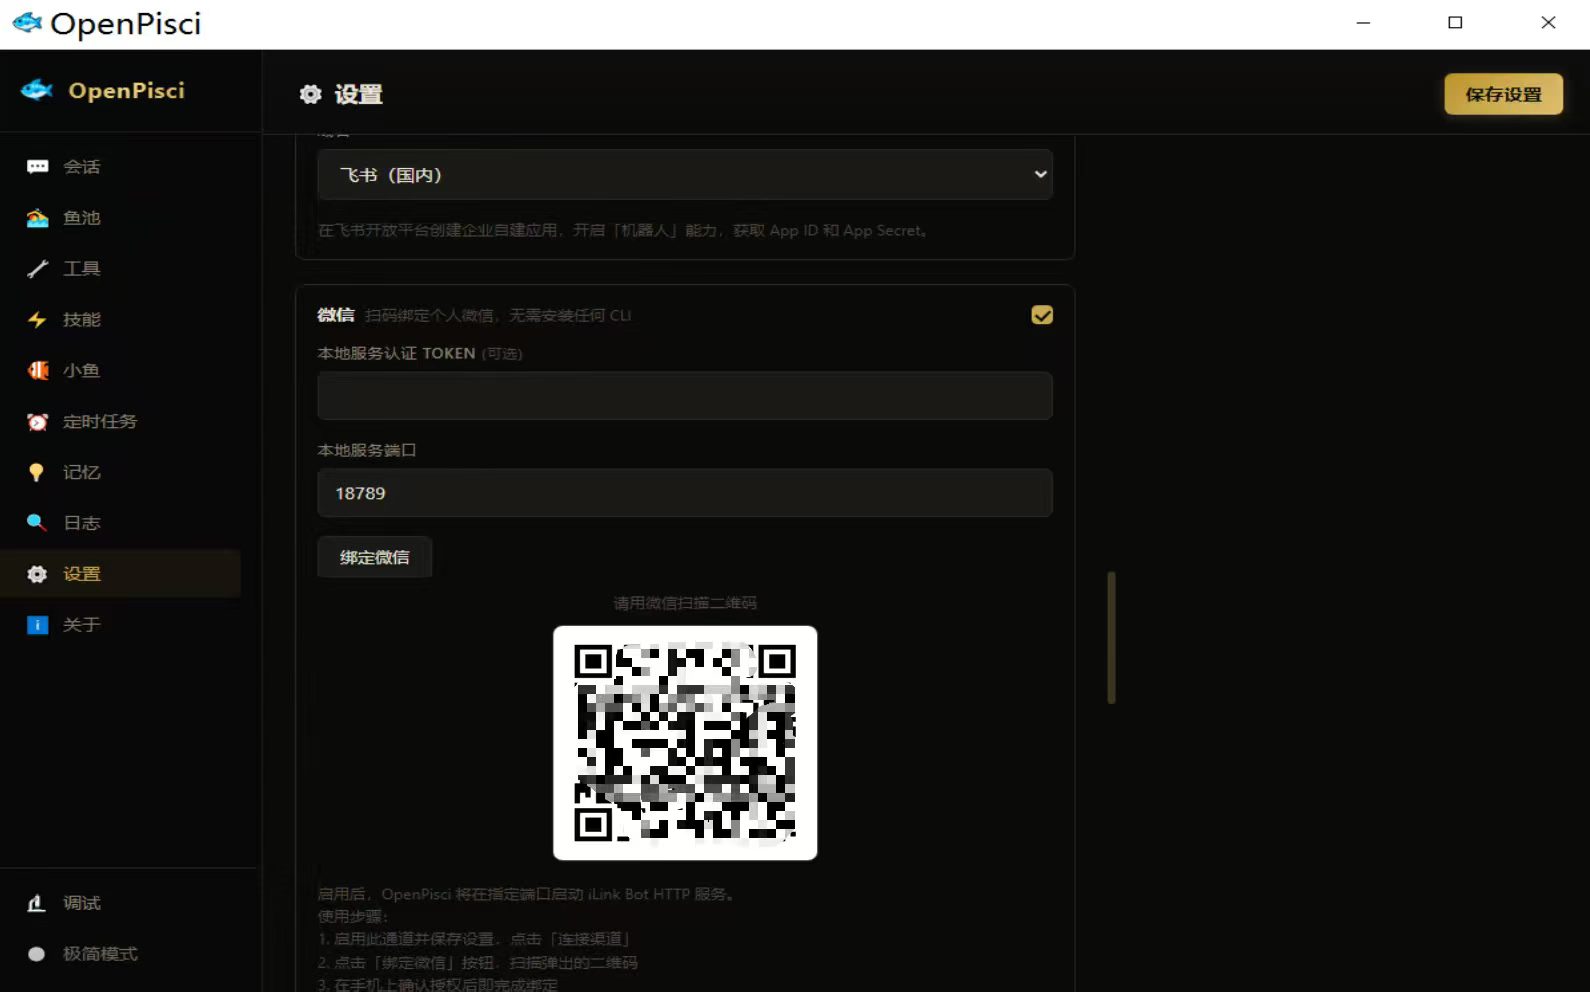Click the 日志 magnifier icon
This screenshot has height=992, width=1590.
tap(37, 523)
